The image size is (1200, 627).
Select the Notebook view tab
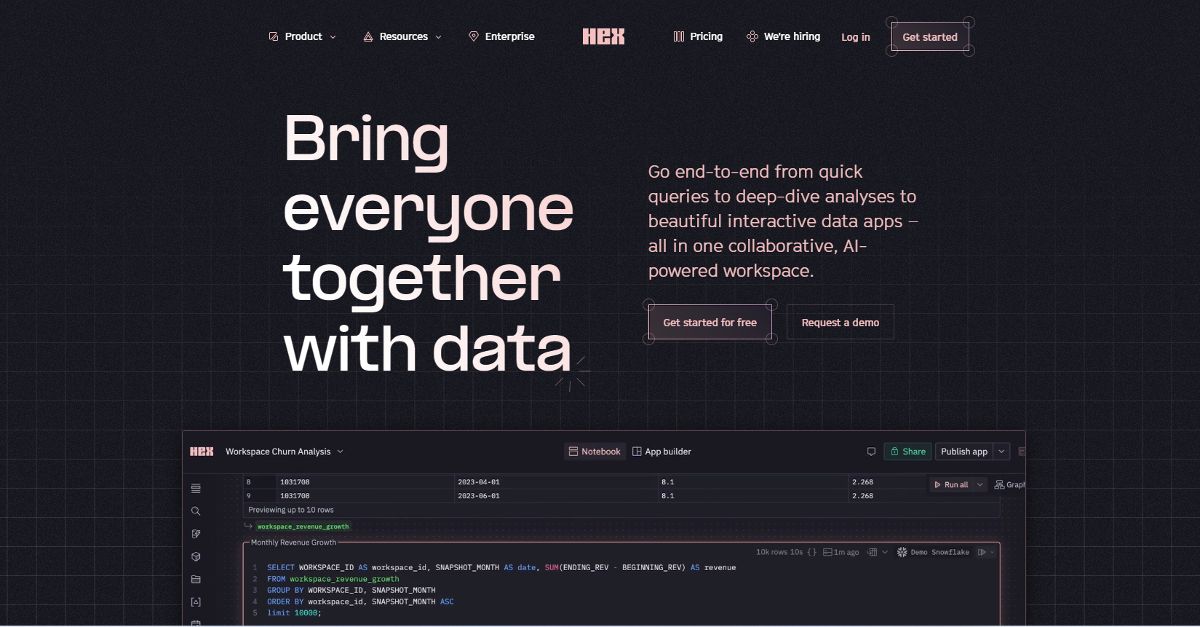click(x=595, y=451)
